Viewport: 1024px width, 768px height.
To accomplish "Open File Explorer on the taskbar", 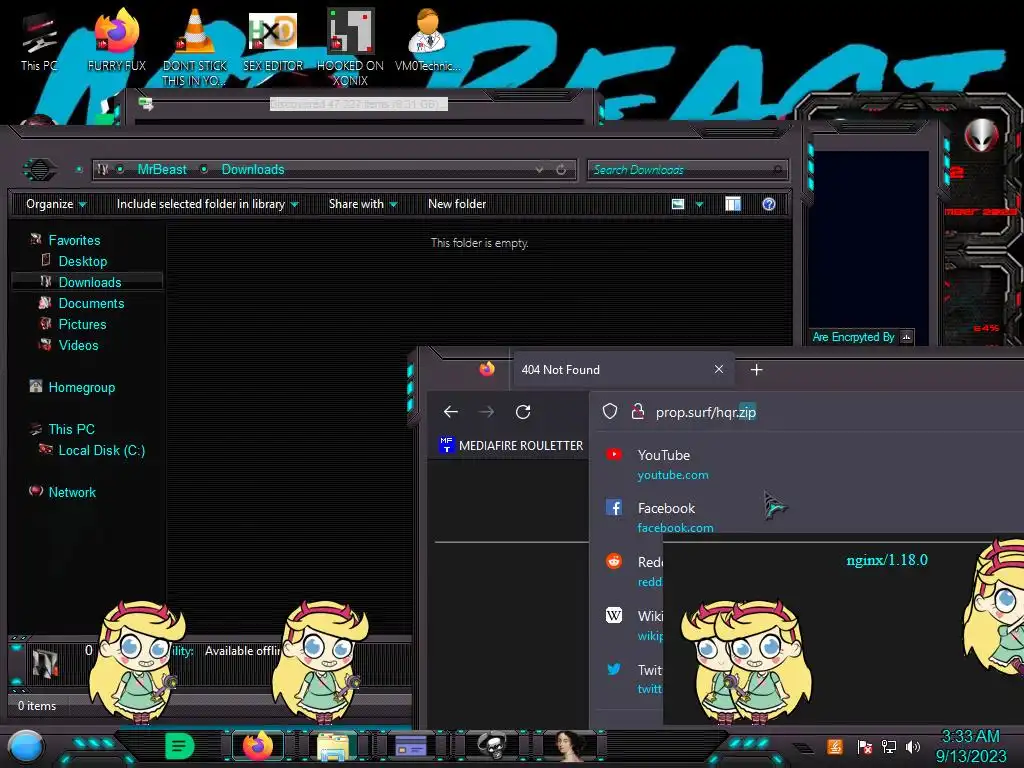I will tap(333, 746).
